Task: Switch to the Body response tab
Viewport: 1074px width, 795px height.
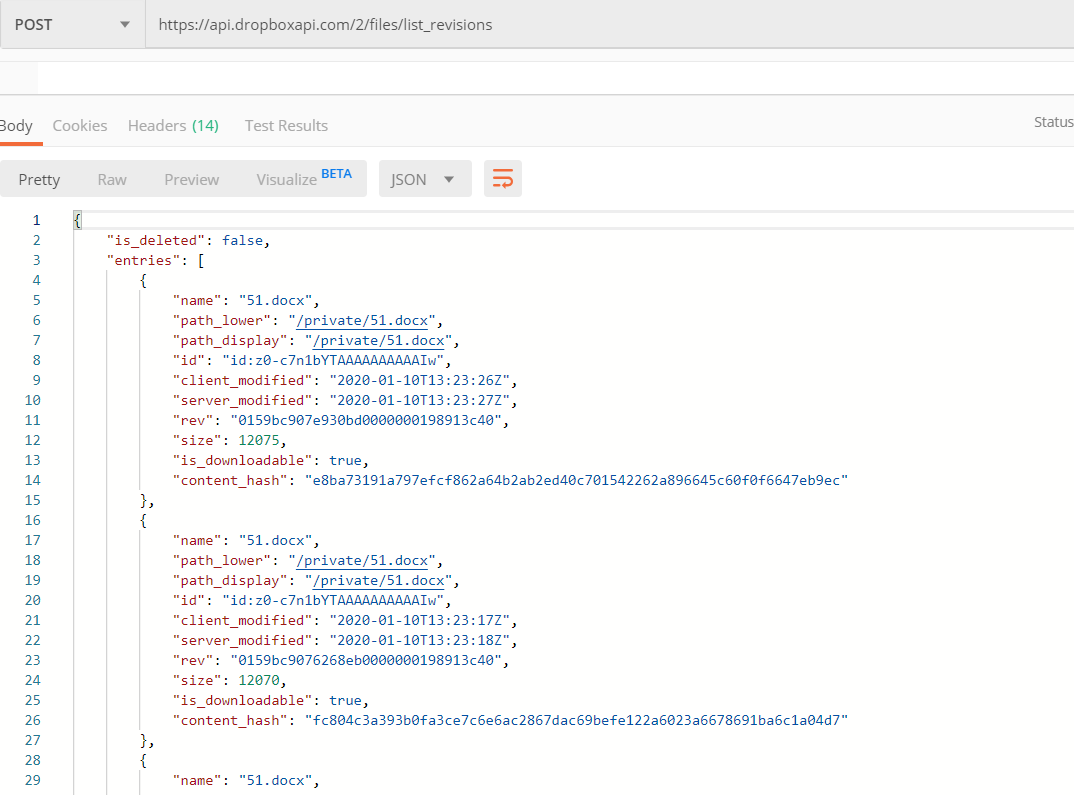Action: click(x=16, y=125)
